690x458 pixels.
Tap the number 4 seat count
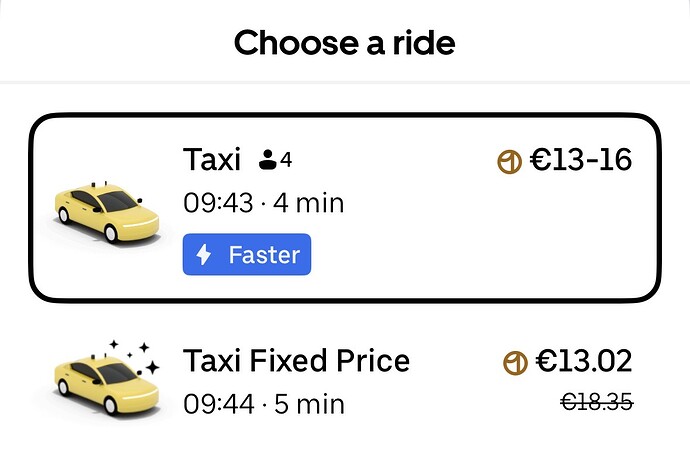click(286, 159)
